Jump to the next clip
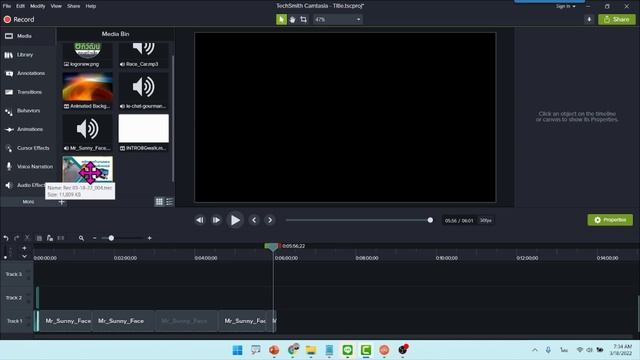The image size is (640, 360). coord(270,220)
